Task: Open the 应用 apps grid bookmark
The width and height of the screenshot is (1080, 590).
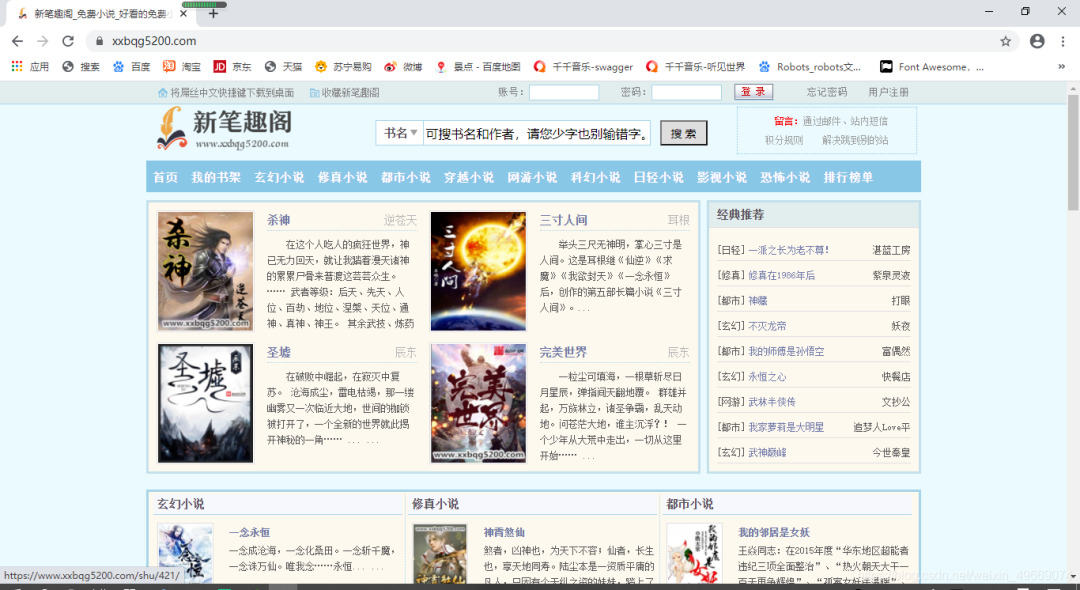Action: coord(30,67)
